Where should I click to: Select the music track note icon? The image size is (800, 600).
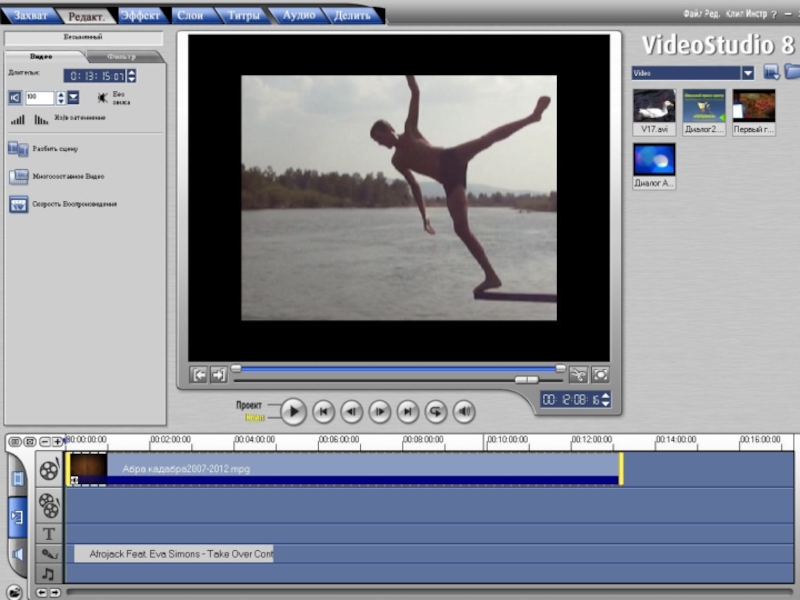pos(48,574)
